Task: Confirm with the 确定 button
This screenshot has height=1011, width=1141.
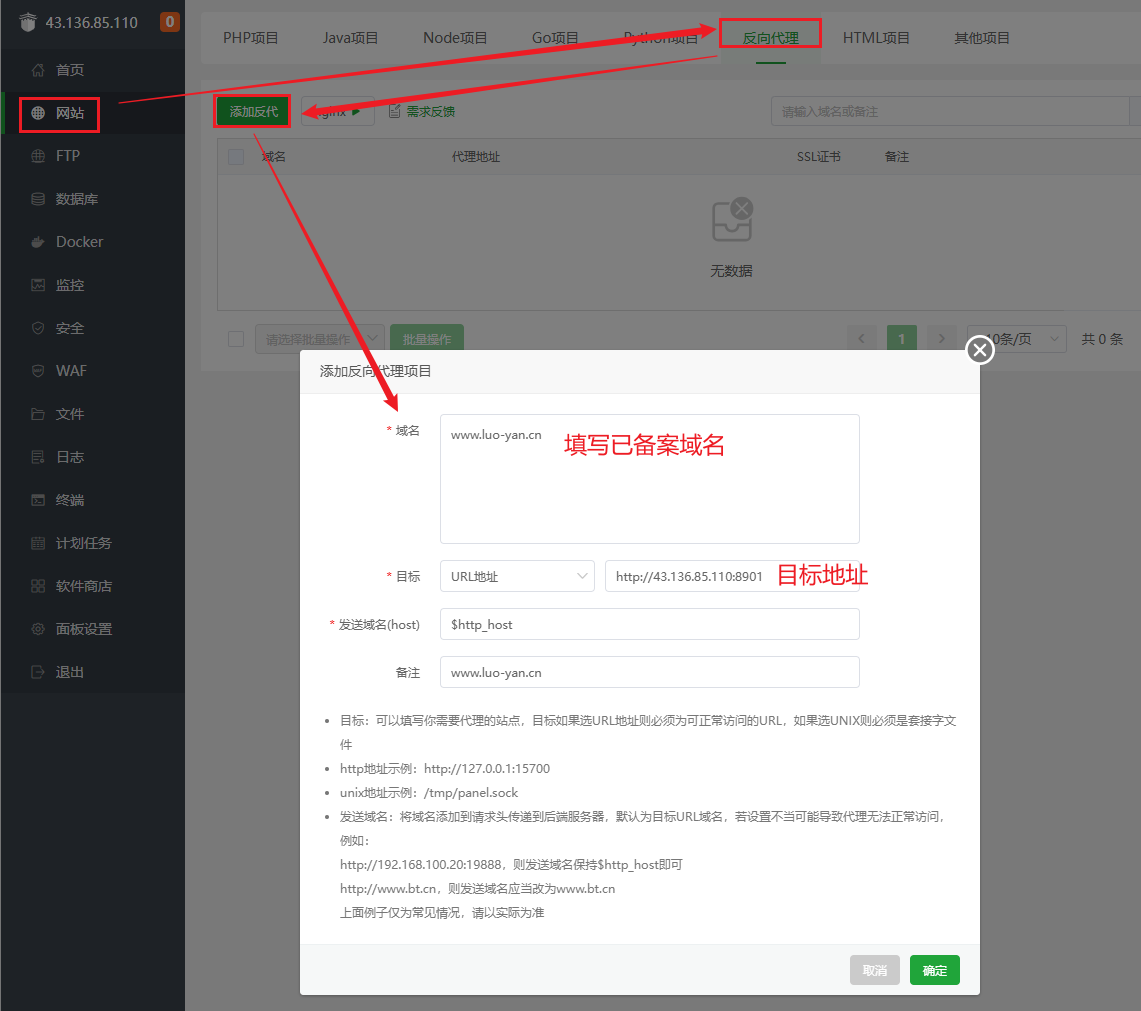Action: (x=934, y=970)
